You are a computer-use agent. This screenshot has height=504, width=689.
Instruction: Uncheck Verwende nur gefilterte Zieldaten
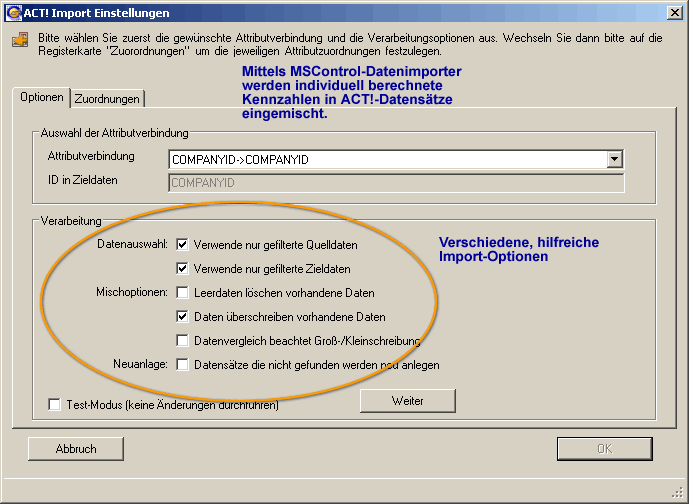[x=182, y=268]
